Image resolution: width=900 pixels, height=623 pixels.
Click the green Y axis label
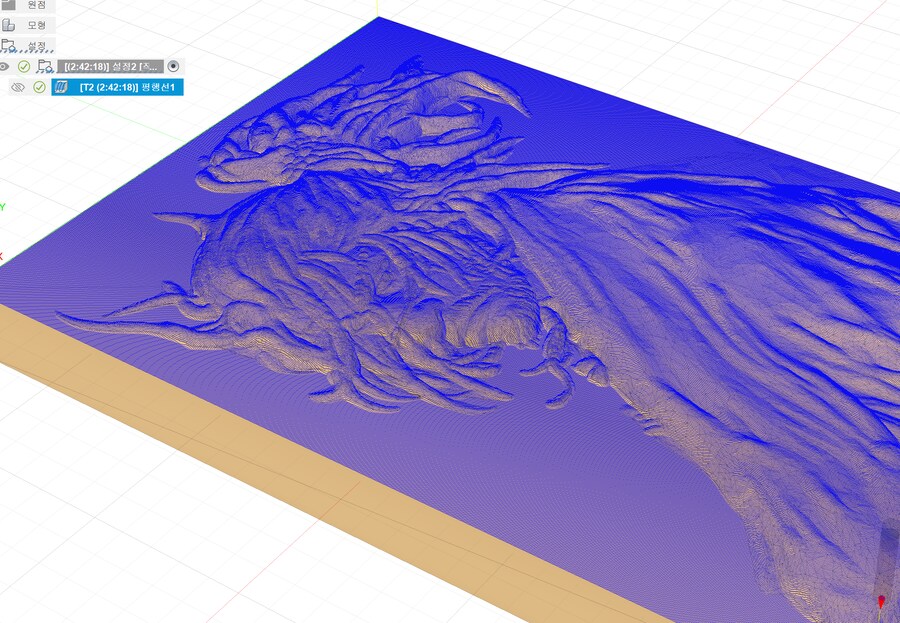click(x=2, y=207)
